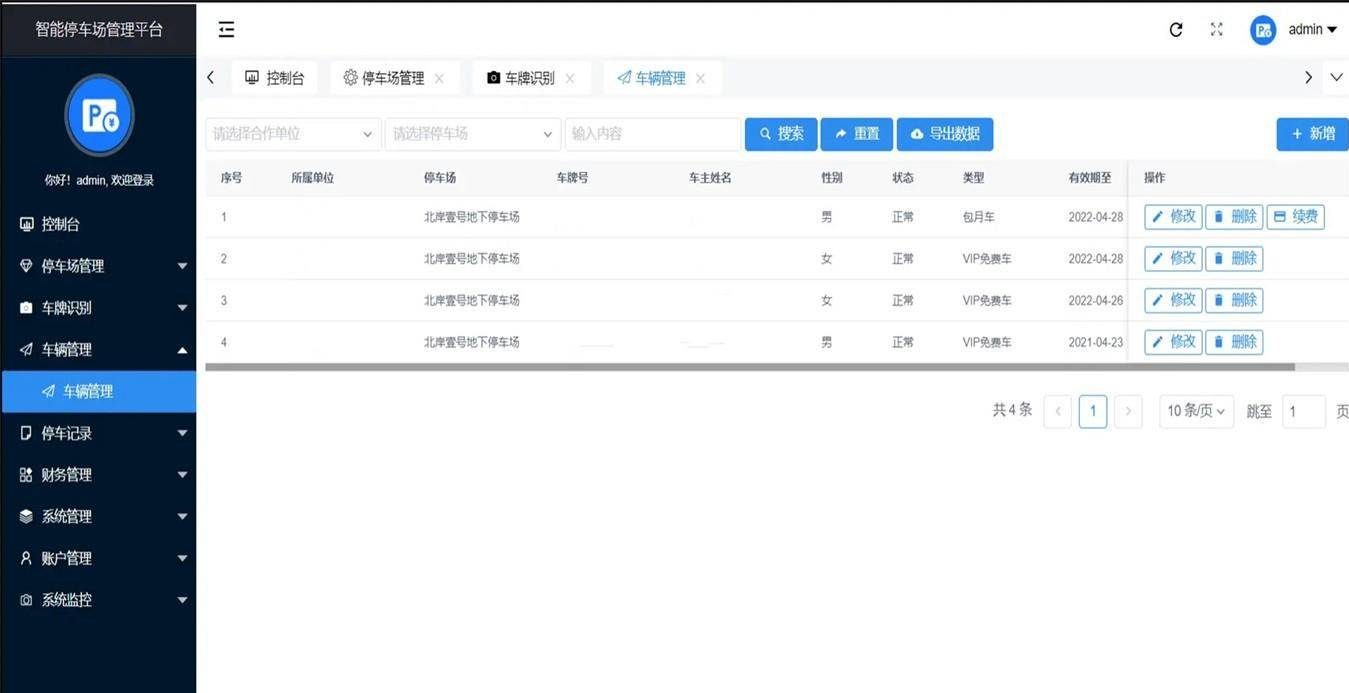Screen dimensions: 1349x693
Task: Switch to the 控制台 tab
Action: coord(275,78)
